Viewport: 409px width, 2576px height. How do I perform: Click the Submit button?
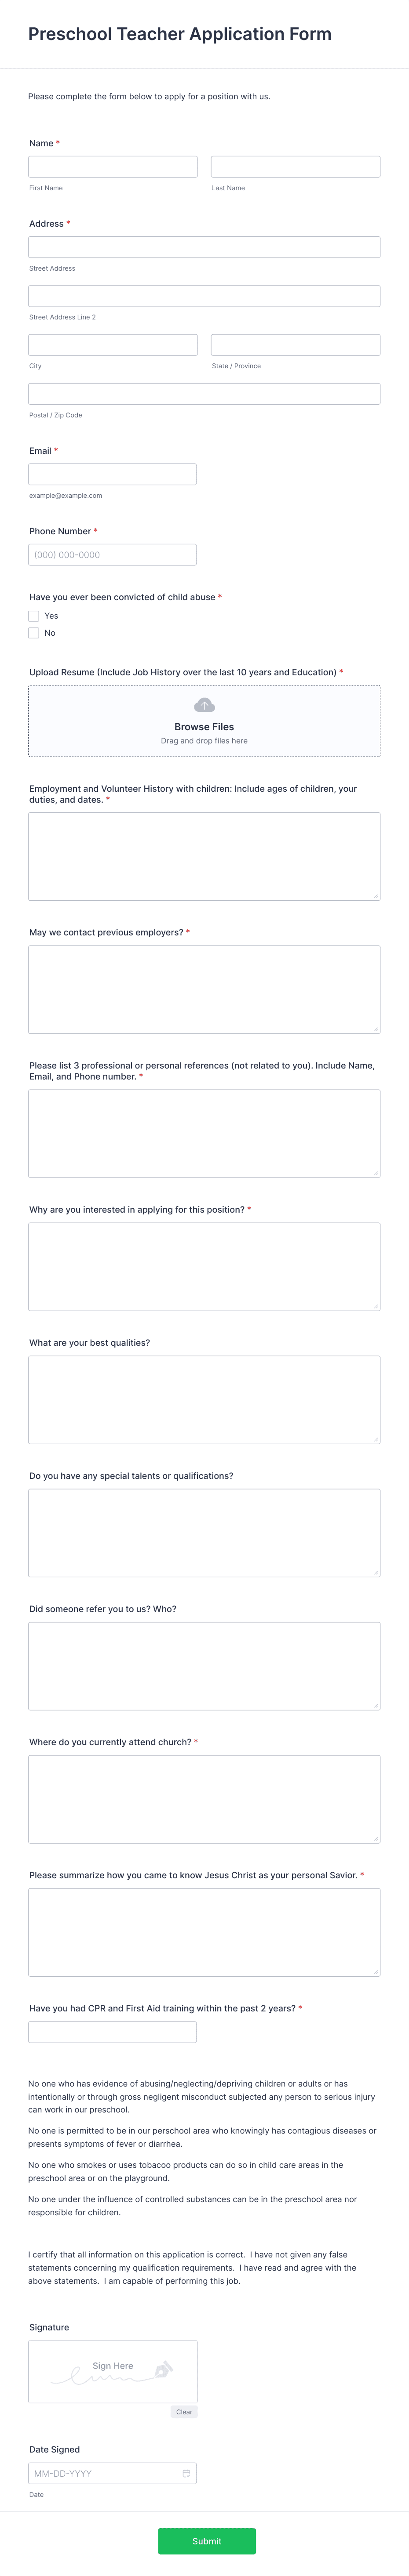click(x=204, y=2541)
